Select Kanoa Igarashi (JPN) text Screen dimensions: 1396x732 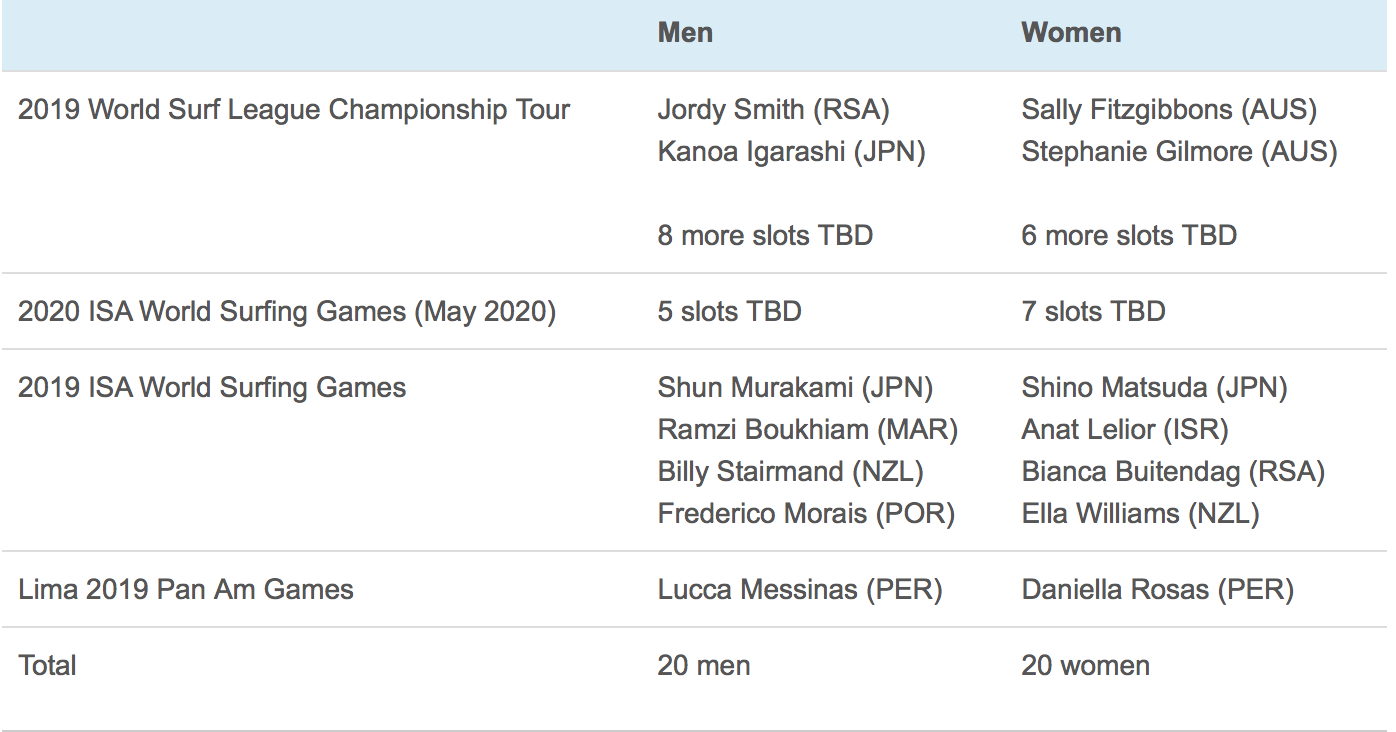(x=791, y=152)
